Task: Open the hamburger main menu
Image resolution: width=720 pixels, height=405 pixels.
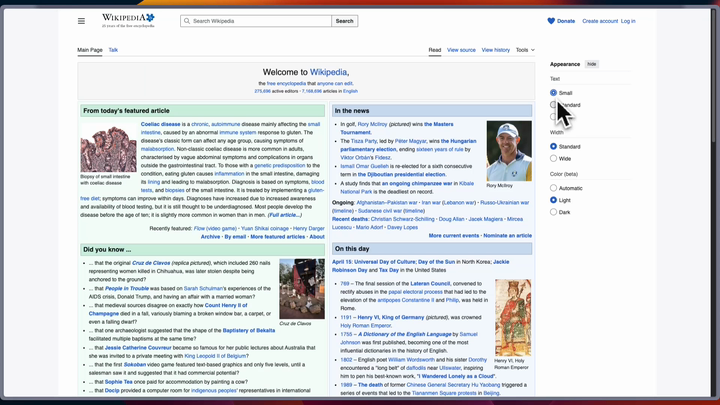Action: 81,21
